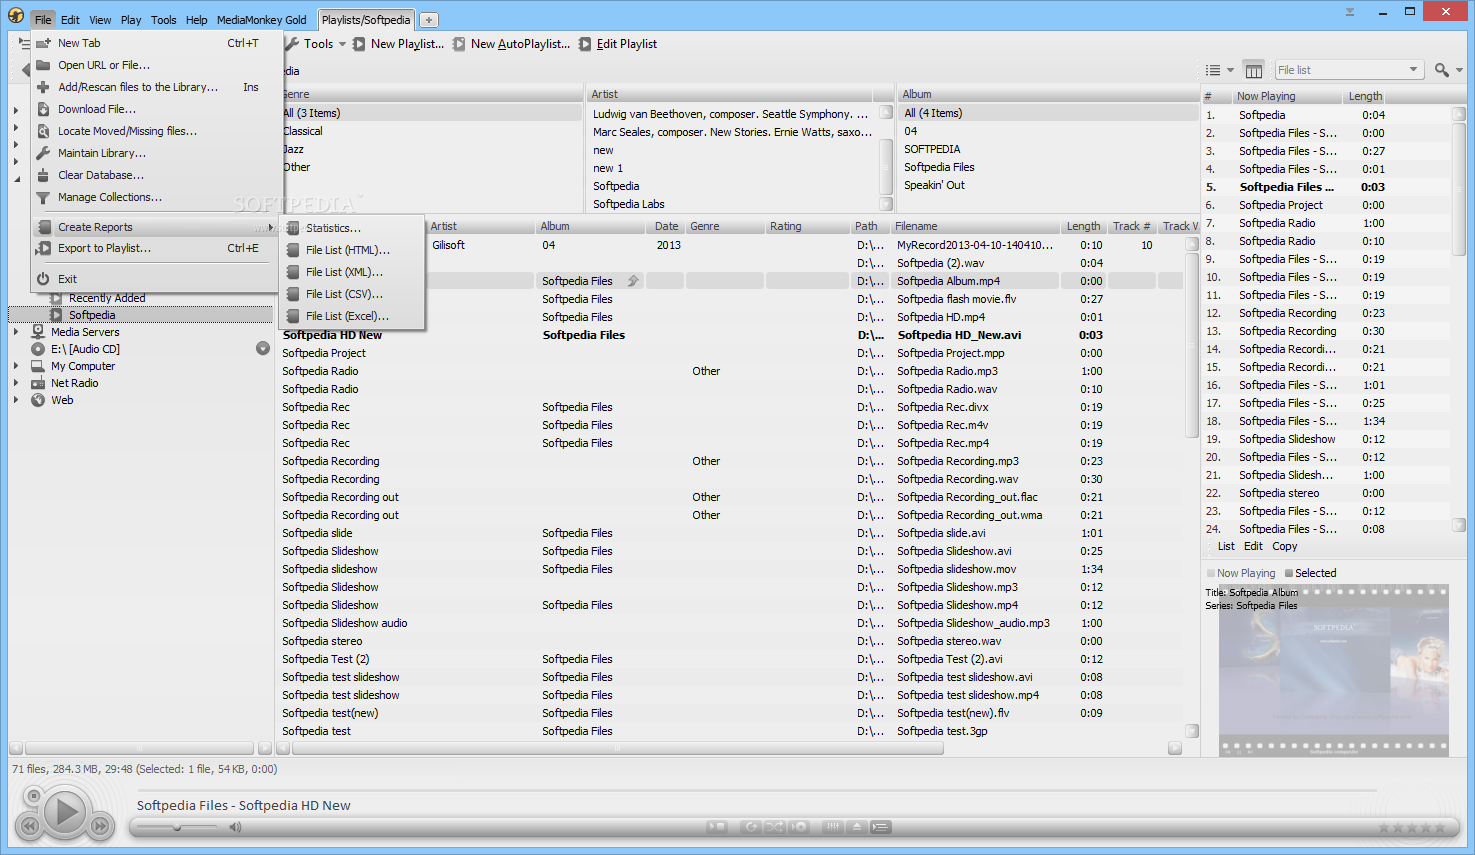The image size is (1475, 855).
Task: Show the Now Playing preview option
Action: coord(1240,573)
